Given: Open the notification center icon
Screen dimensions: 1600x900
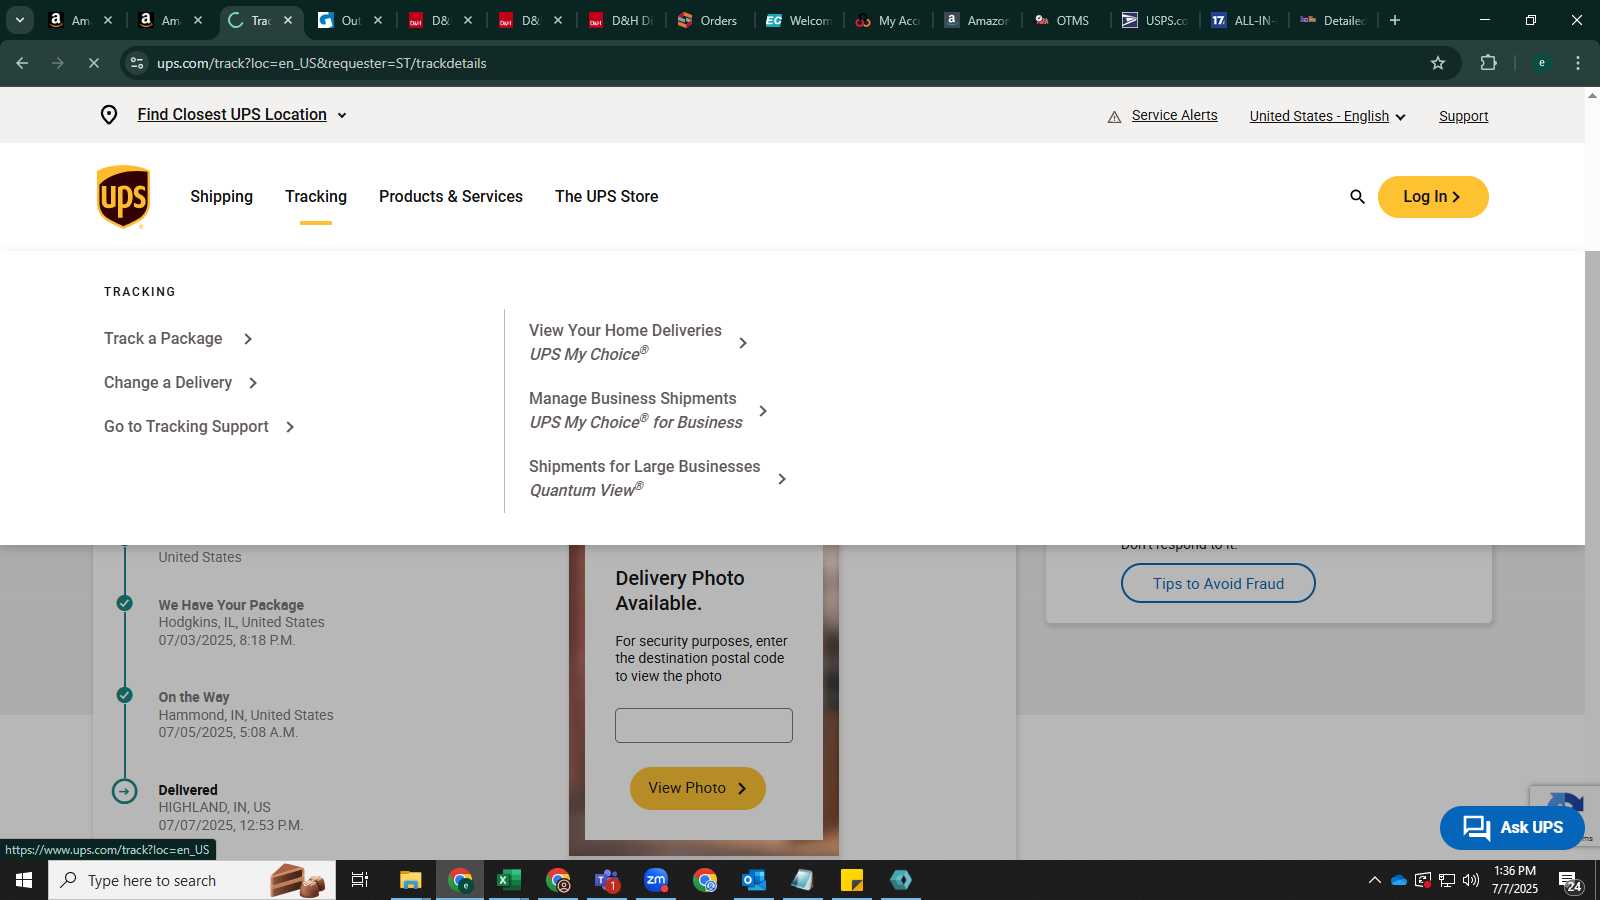Looking at the screenshot, I should point(1570,880).
